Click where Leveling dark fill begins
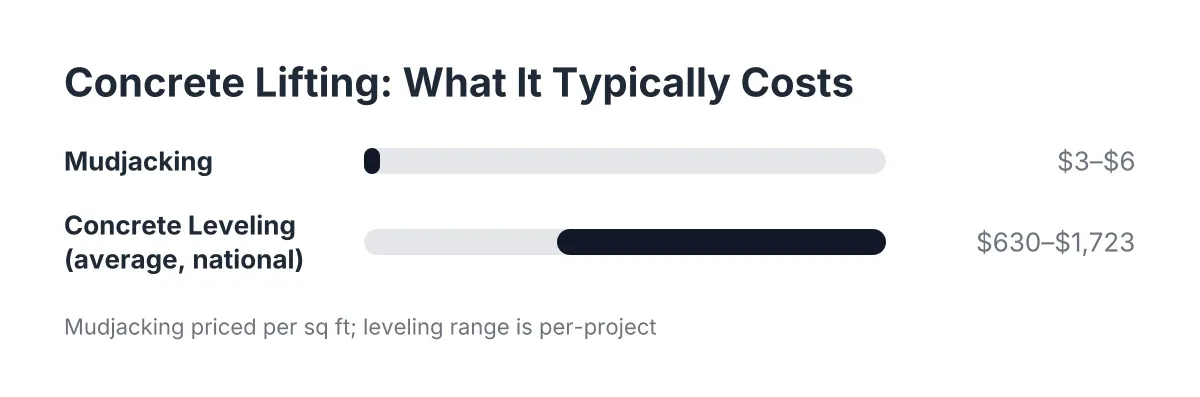This screenshot has height=397, width=1200. click(x=566, y=242)
